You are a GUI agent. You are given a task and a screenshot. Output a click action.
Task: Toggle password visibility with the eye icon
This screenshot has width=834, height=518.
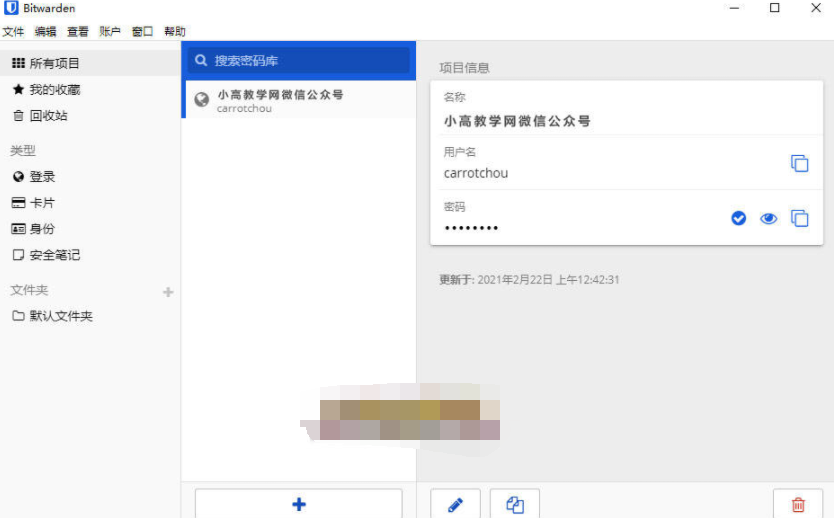768,218
